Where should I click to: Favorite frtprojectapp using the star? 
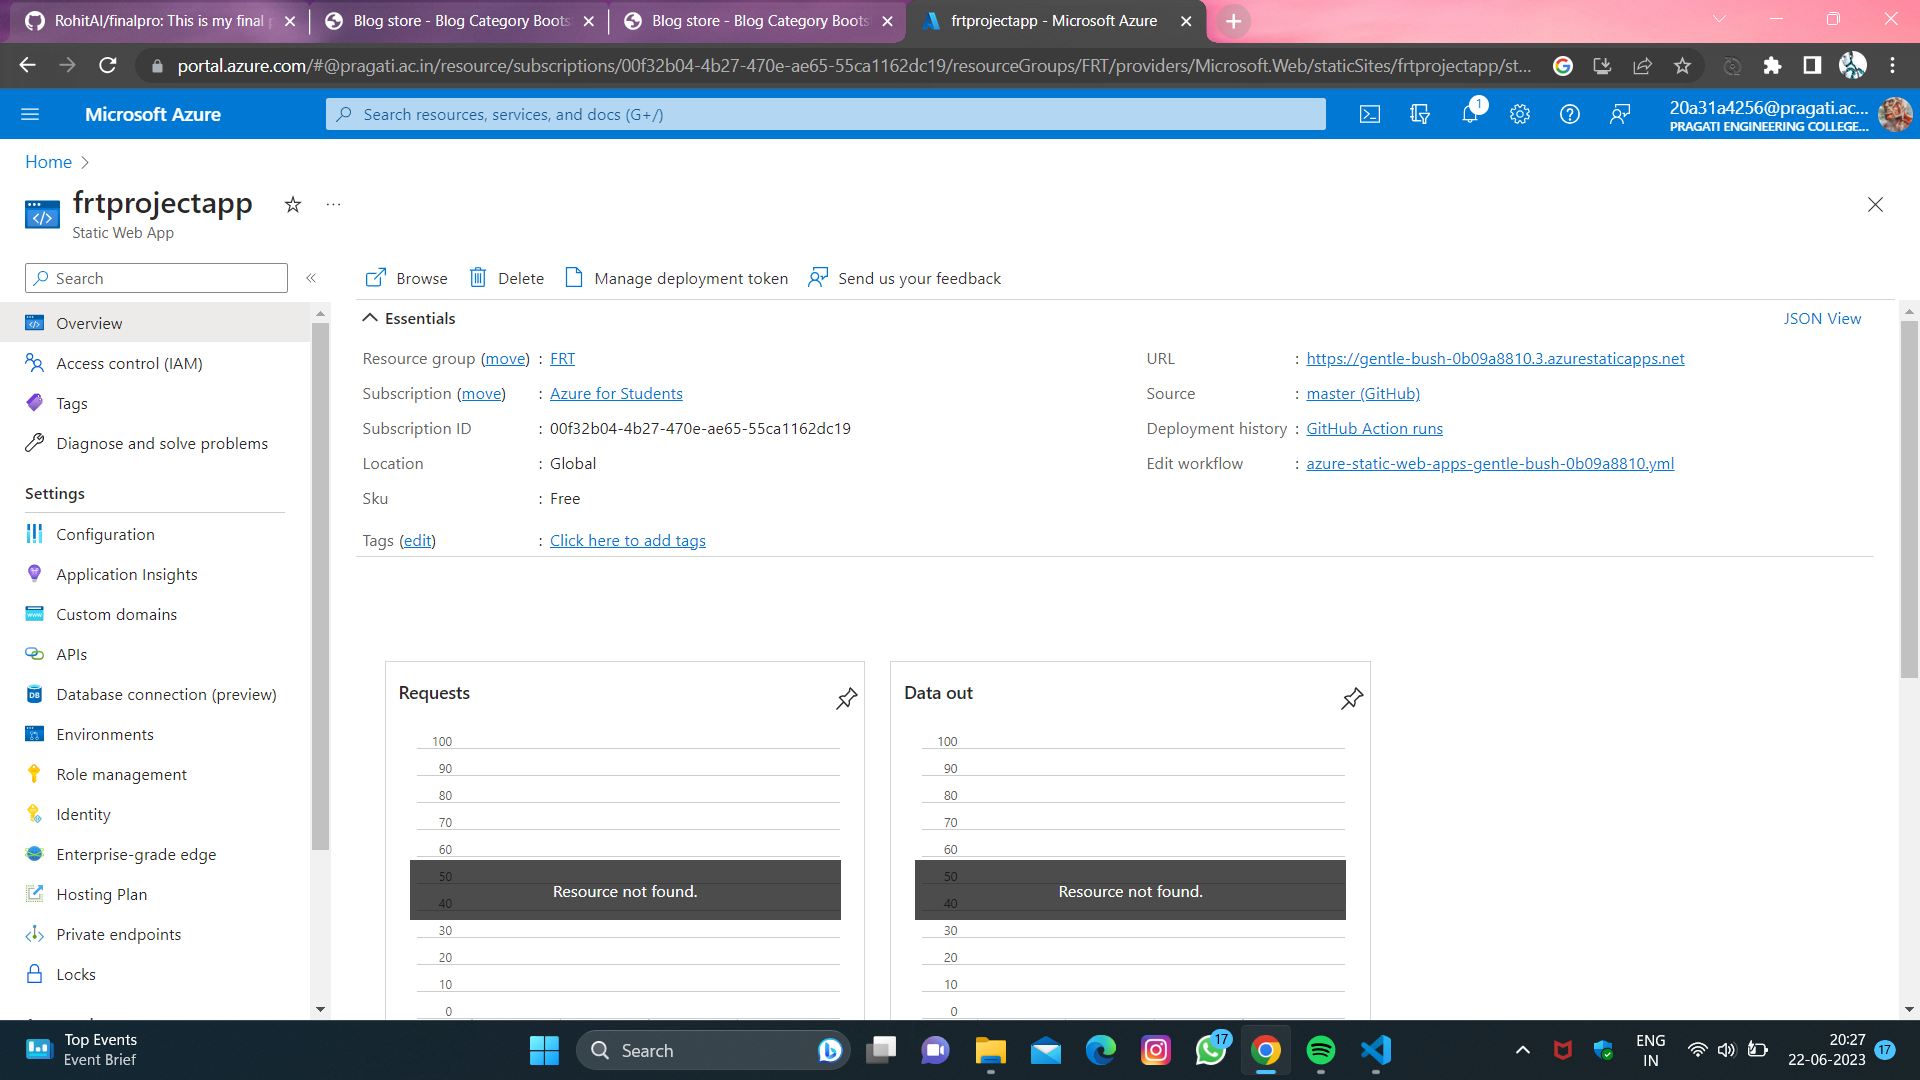point(292,204)
